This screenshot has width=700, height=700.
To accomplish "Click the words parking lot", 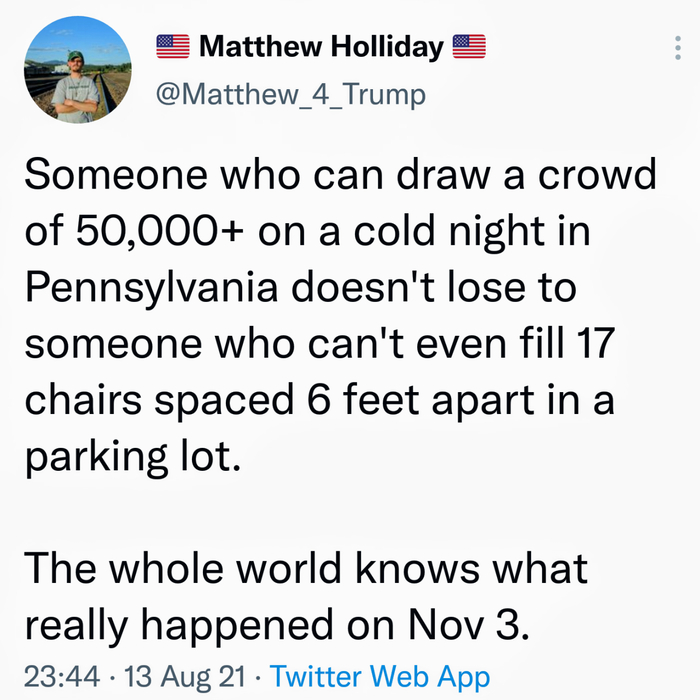I will 132,457.
